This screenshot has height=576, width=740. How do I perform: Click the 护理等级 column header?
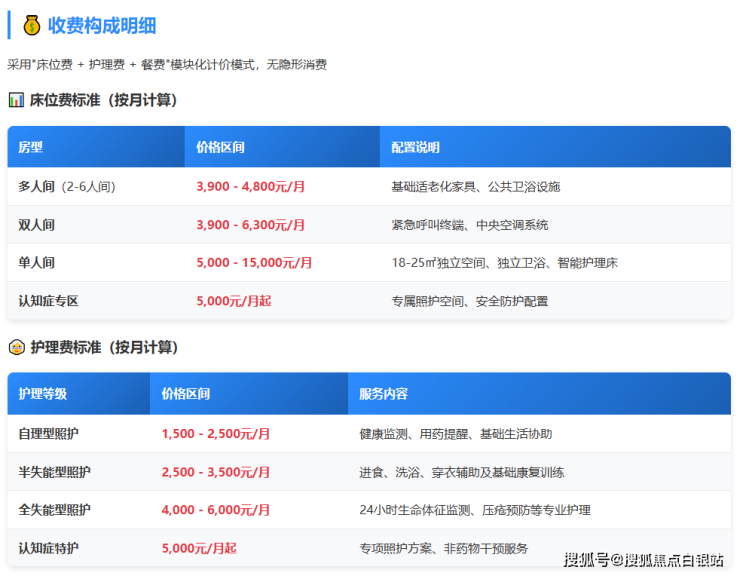click(42, 394)
